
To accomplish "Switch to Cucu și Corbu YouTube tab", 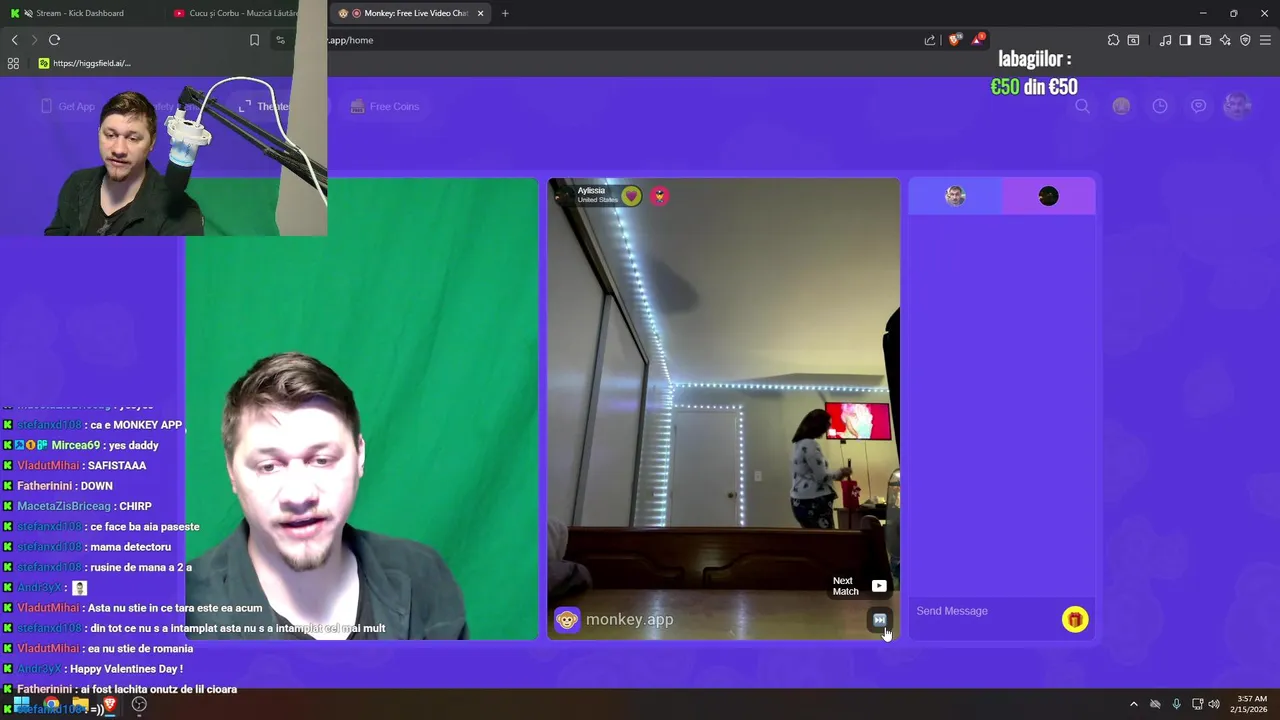I will (x=235, y=13).
